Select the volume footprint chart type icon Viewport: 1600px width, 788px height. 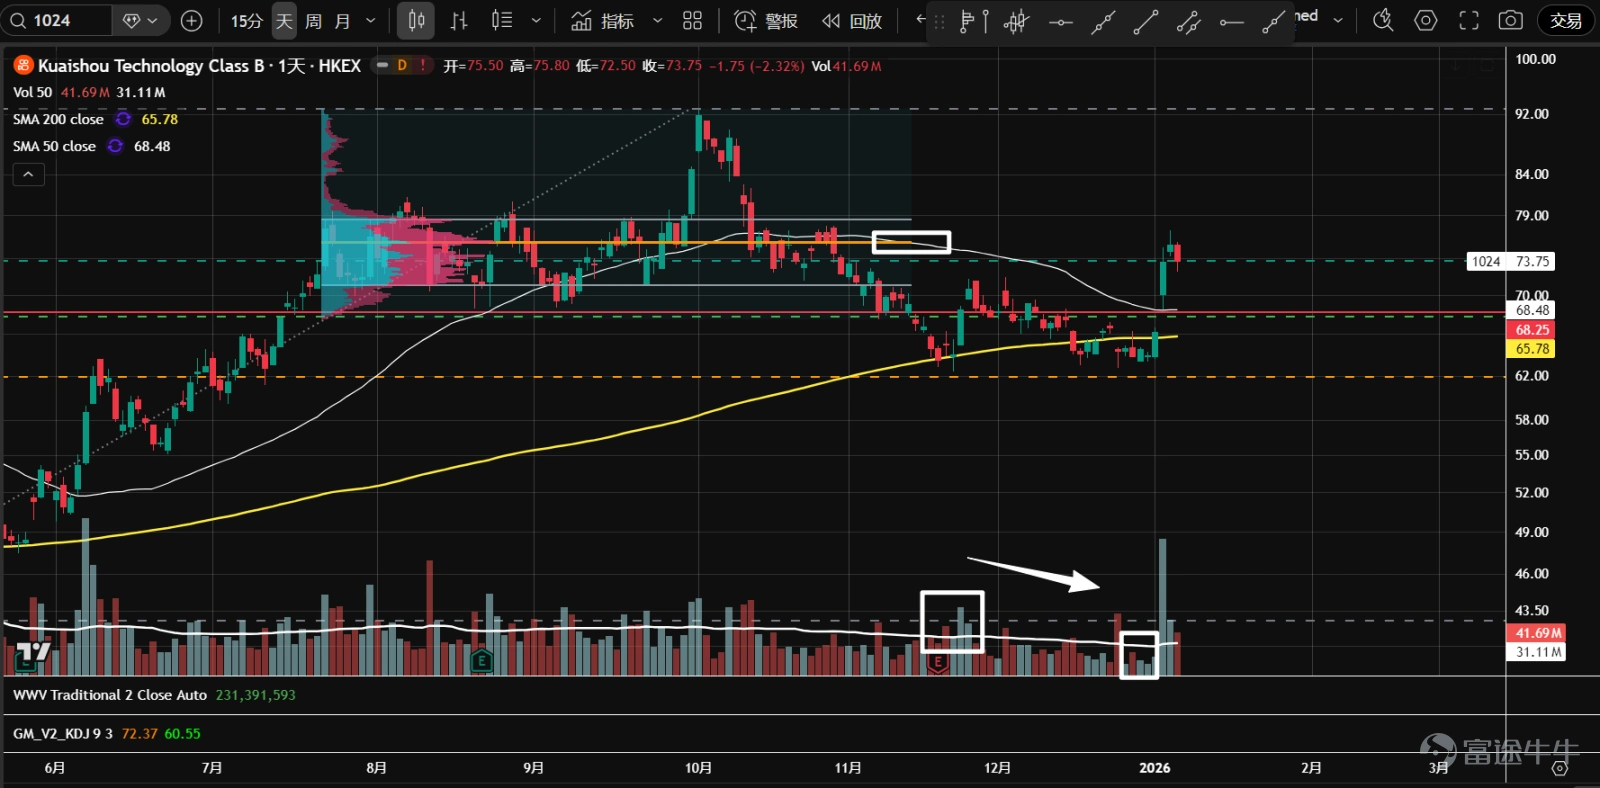502,20
